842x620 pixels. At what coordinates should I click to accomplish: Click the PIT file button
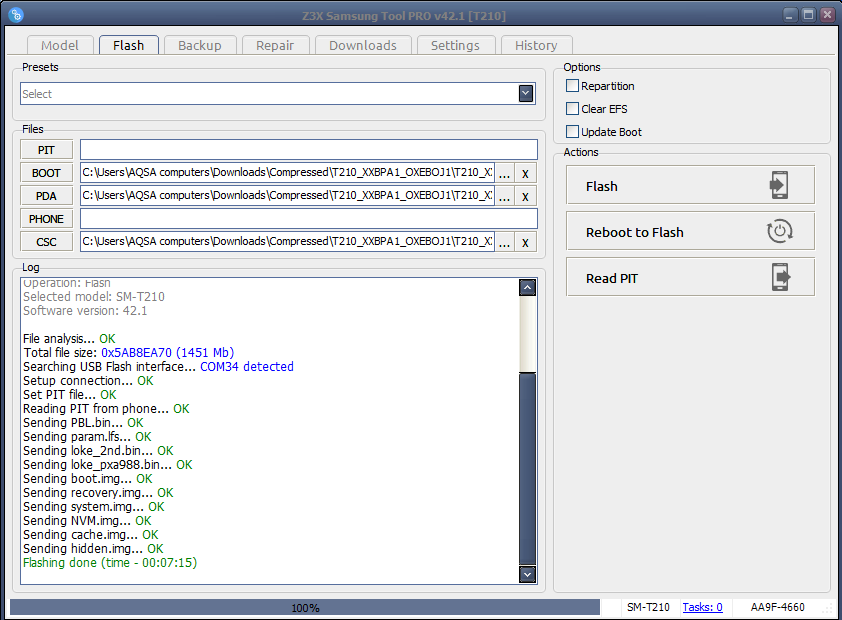46,150
